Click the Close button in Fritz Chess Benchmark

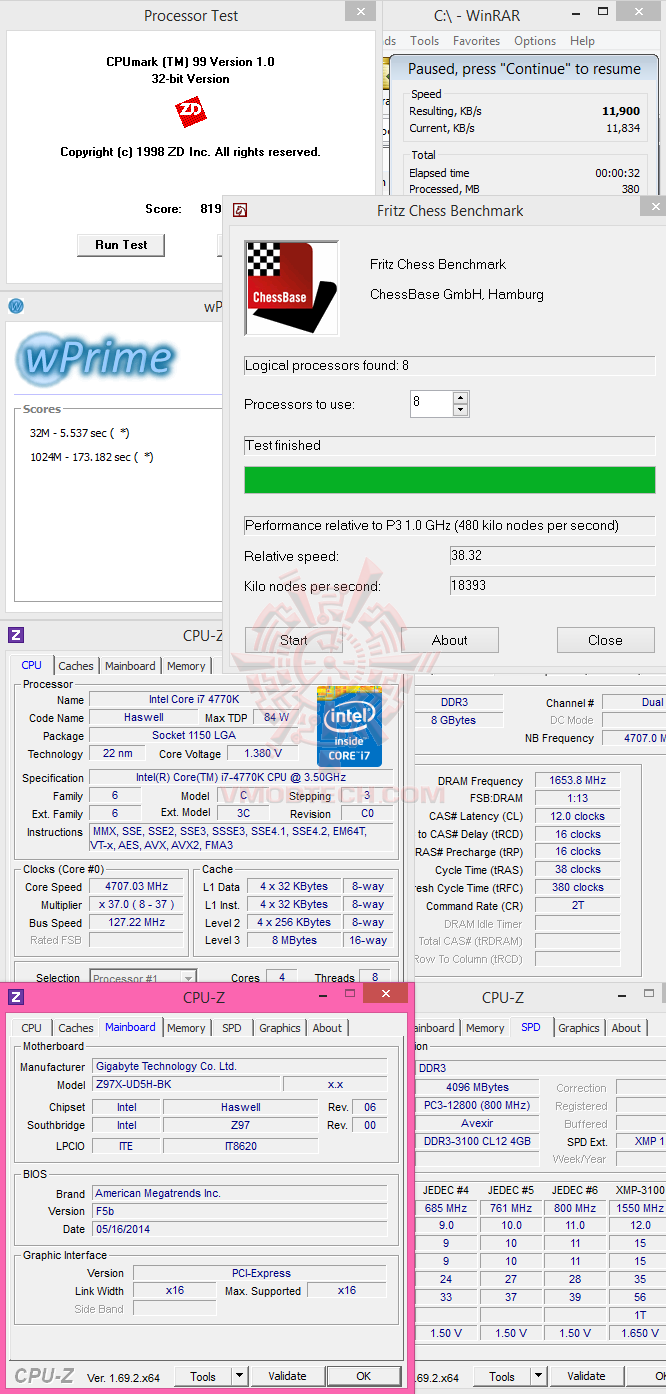pyautogui.click(x=605, y=640)
